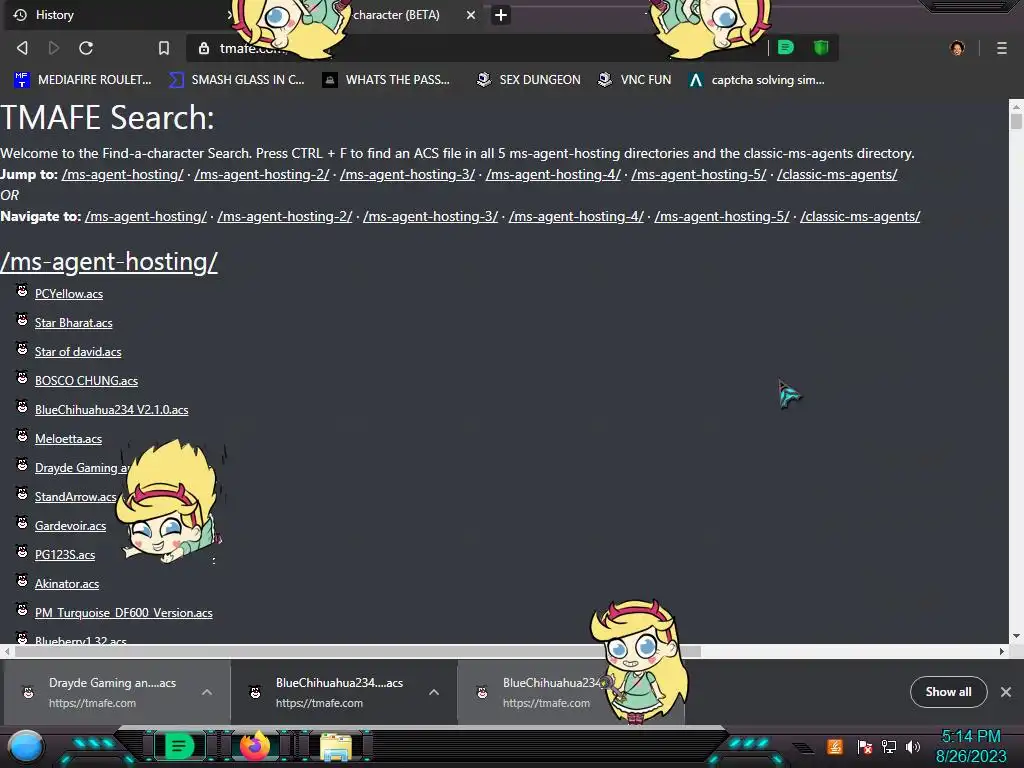Image resolution: width=1024 pixels, height=768 pixels.
Task: Click Show all downloads
Action: click(948, 692)
